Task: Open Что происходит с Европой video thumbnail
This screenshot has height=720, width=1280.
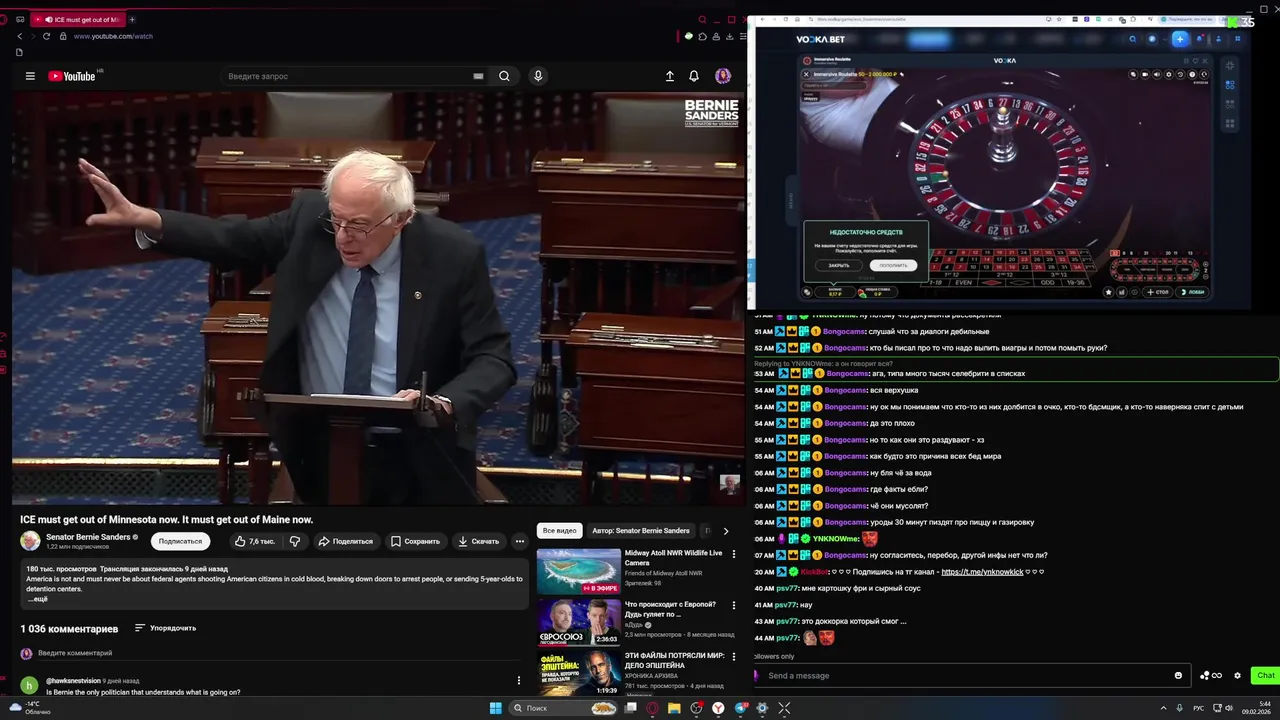Action: (x=578, y=622)
